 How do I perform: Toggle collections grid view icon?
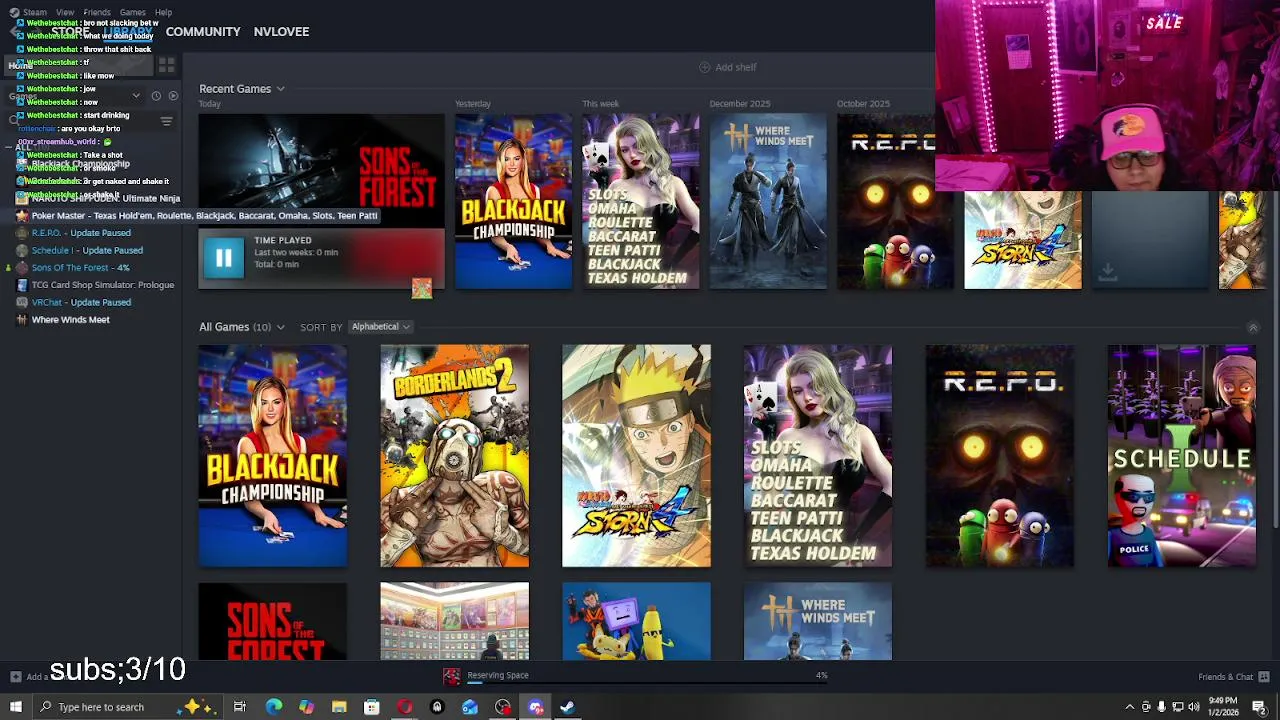pyautogui.click(x=166, y=66)
